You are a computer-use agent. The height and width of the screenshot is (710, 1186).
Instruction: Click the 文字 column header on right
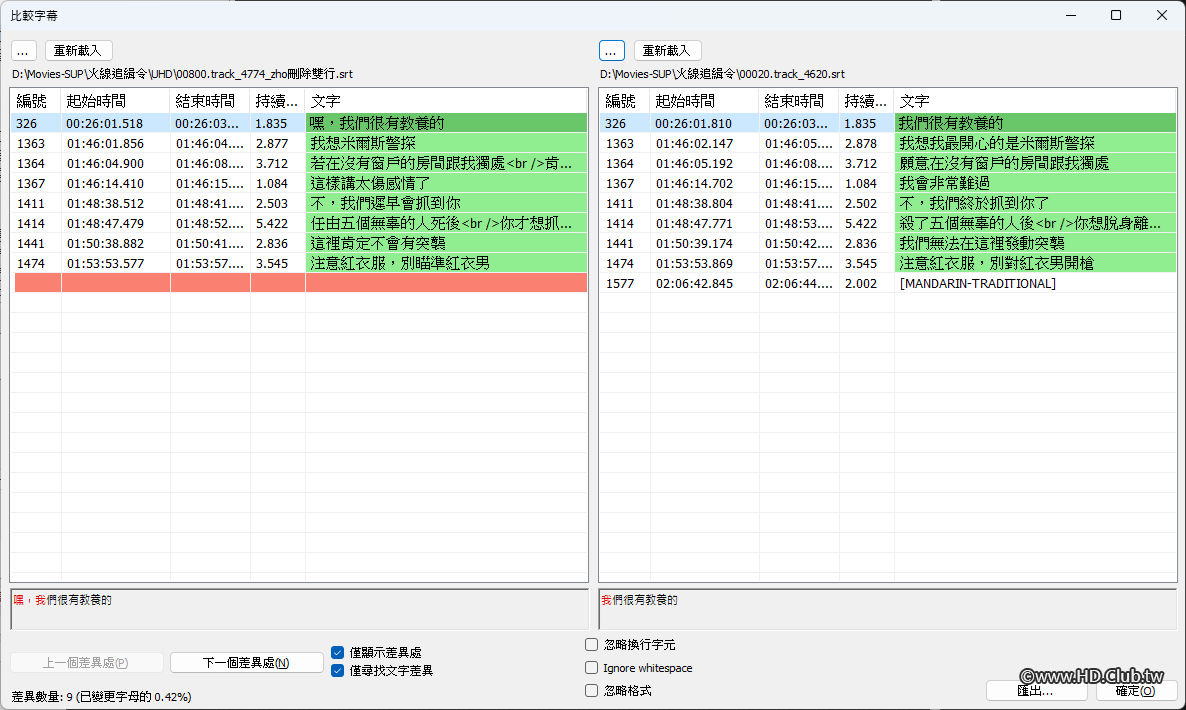click(x=914, y=99)
